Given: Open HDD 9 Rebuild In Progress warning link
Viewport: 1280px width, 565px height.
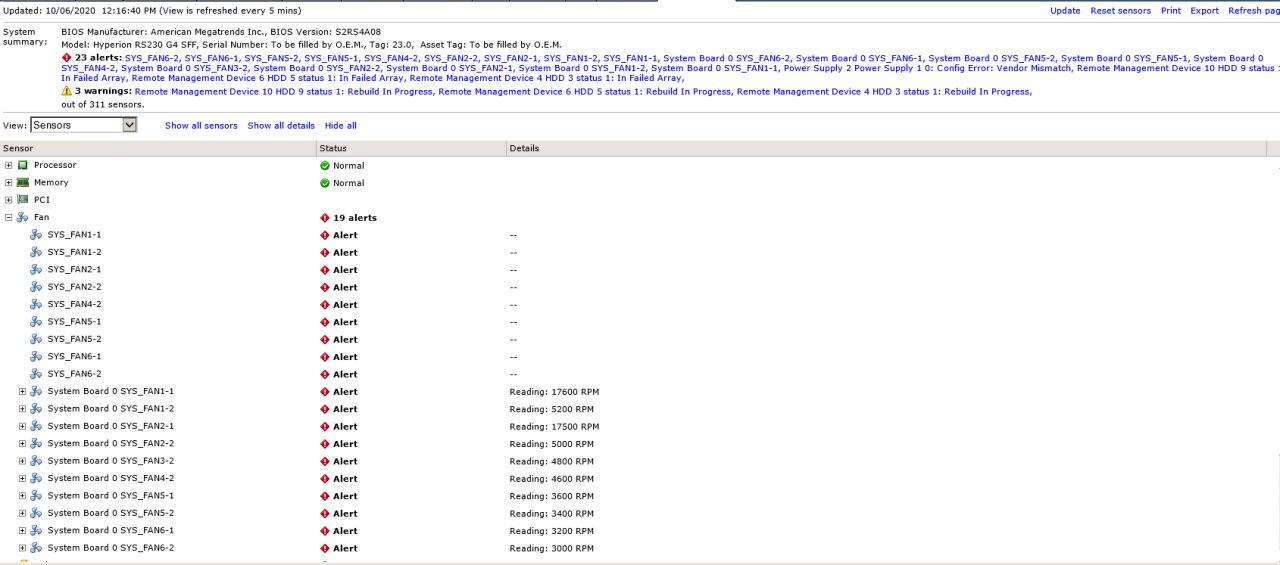Looking at the screenshot, I should [x=283, y=91].
